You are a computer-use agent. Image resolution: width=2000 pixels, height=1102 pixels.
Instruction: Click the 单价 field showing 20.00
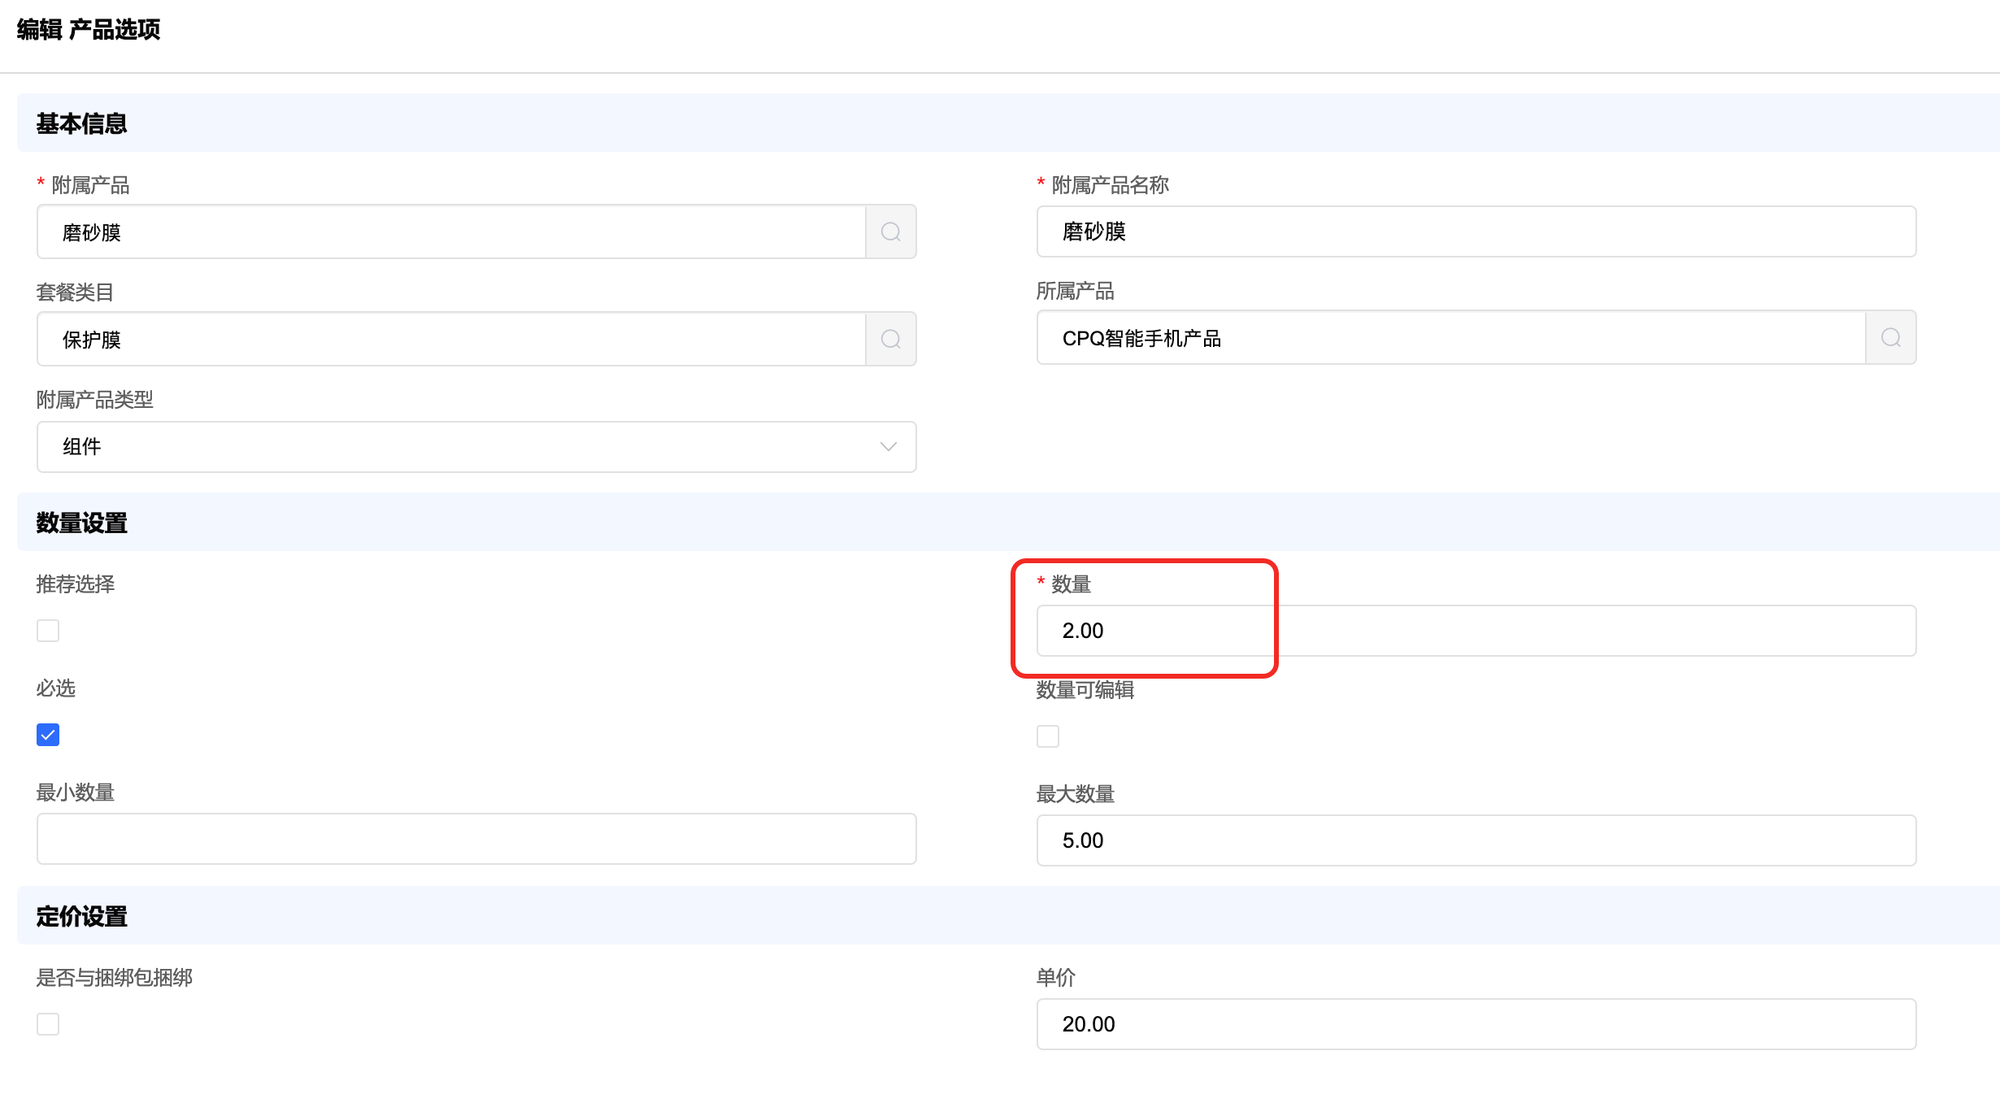pyautogui.click(x=1475, y=1024)
